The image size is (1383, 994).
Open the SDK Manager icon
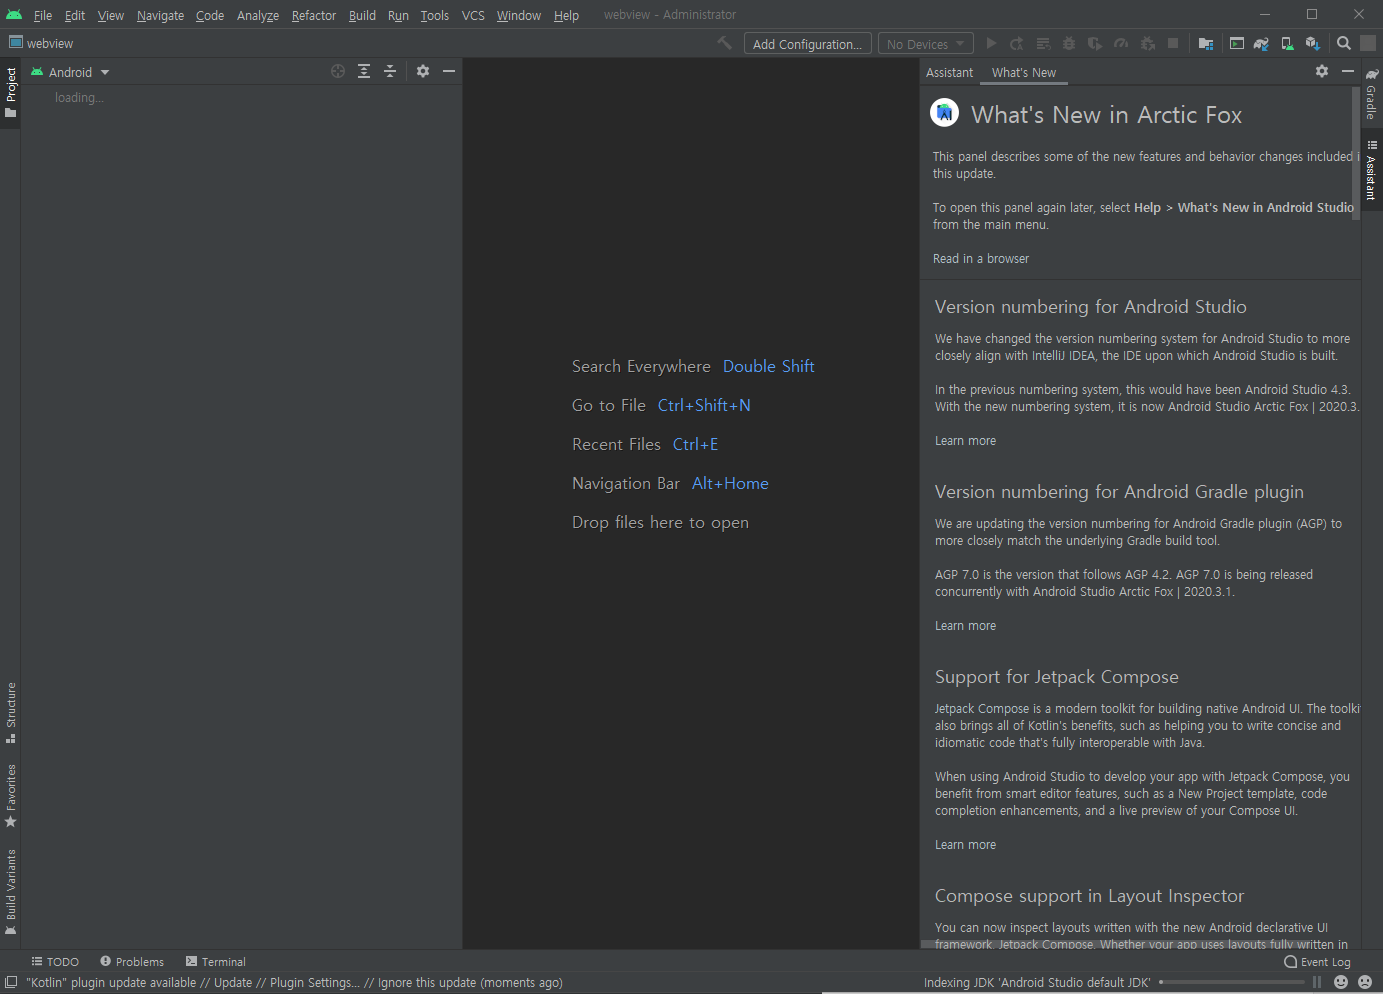point(1313,43)
